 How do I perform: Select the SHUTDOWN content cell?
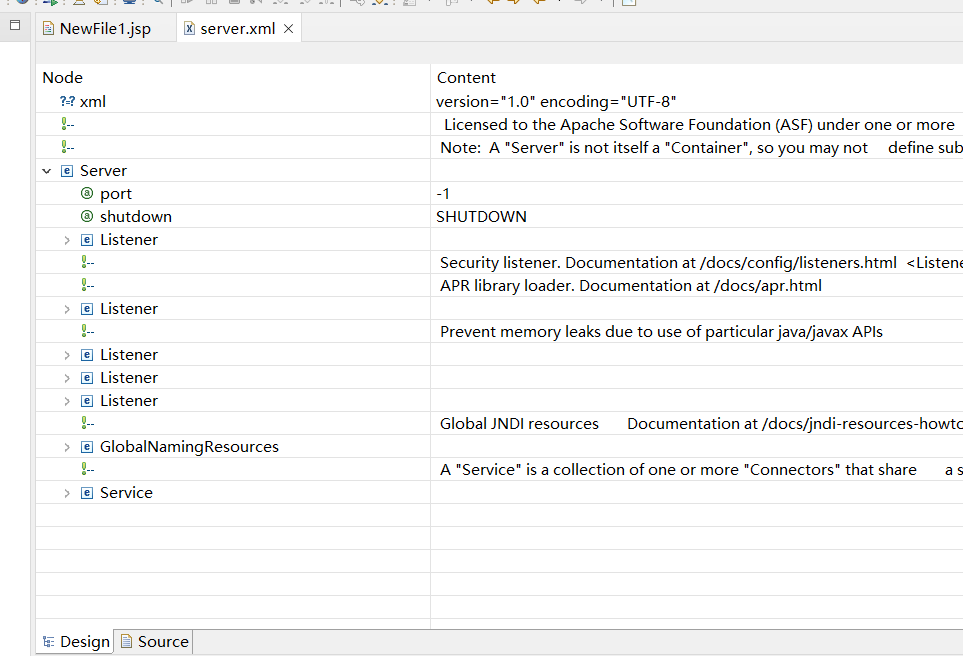click(x=696, y=216)
